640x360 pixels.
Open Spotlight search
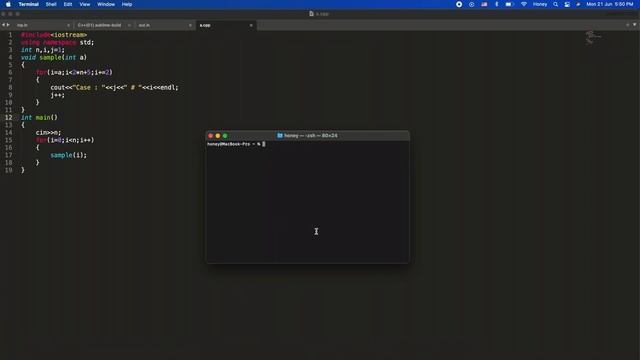point(556,4)
